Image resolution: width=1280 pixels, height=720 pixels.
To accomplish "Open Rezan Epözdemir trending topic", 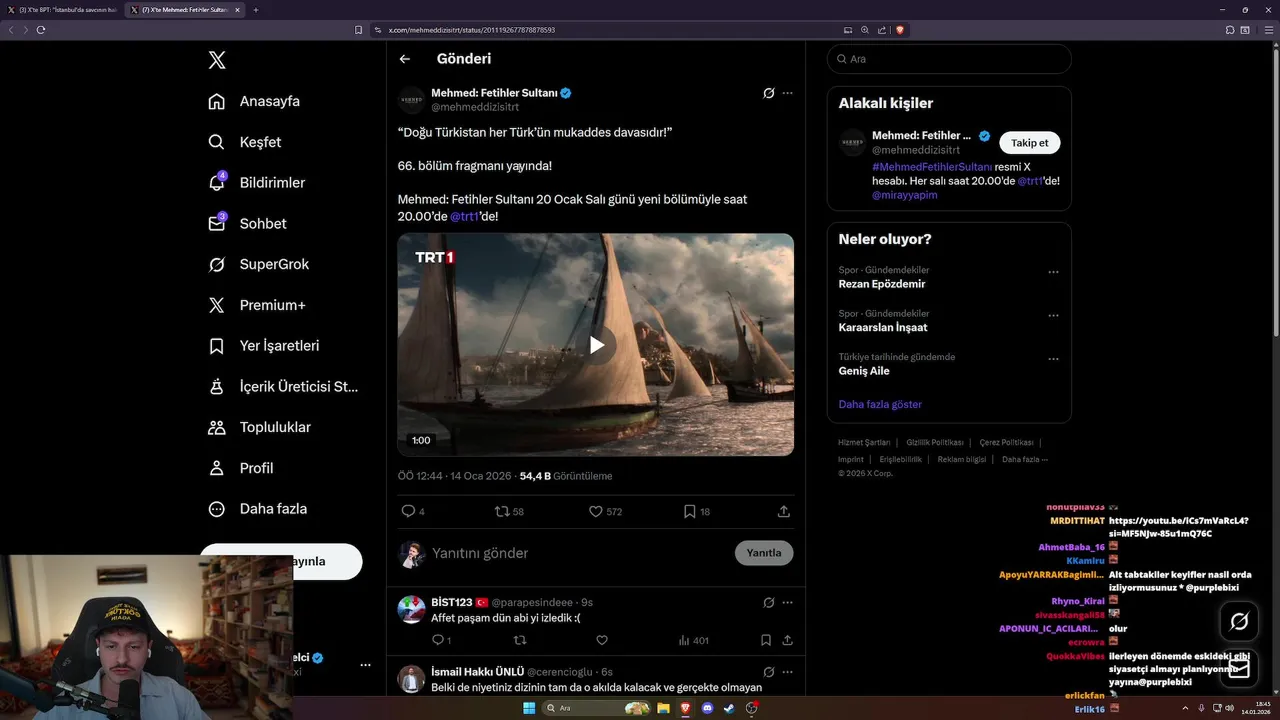I will click(x=882, y=284).
